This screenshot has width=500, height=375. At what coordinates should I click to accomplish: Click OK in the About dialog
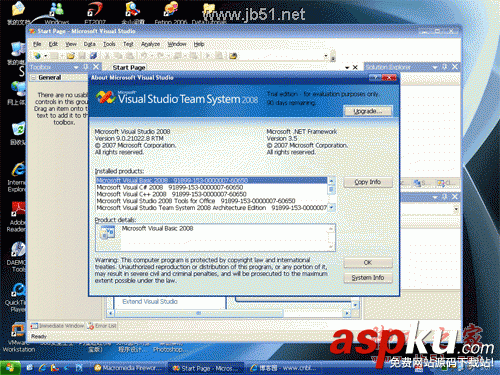[x=368, y=263]
